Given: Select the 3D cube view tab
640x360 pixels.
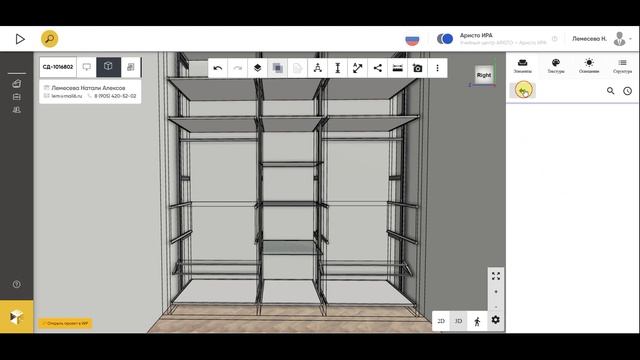Looking at the screenshot, I should [108, 67].
